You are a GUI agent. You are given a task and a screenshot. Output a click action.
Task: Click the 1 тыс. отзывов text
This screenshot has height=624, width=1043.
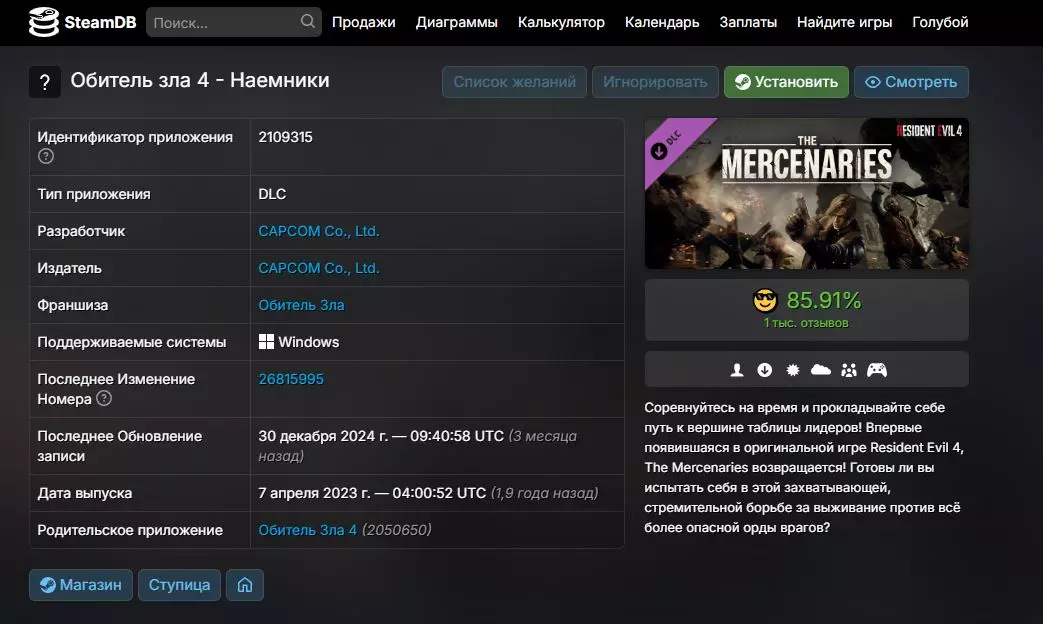pos(806,323)
